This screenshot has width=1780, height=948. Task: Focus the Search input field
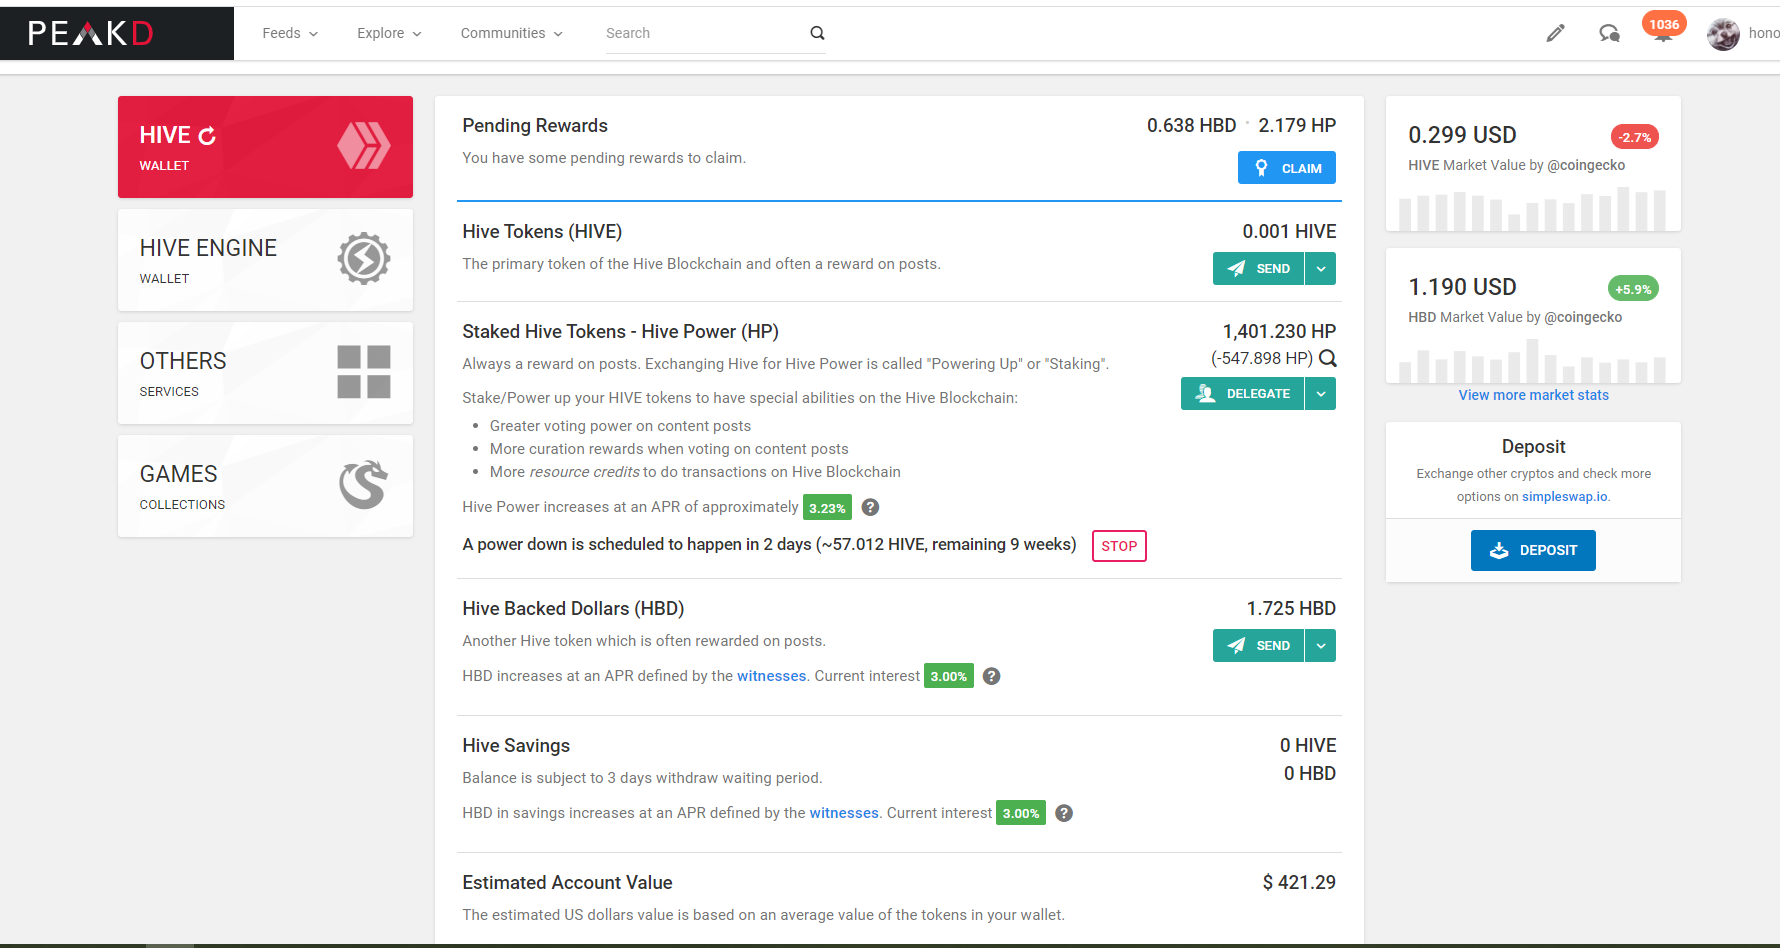[700, 33]
